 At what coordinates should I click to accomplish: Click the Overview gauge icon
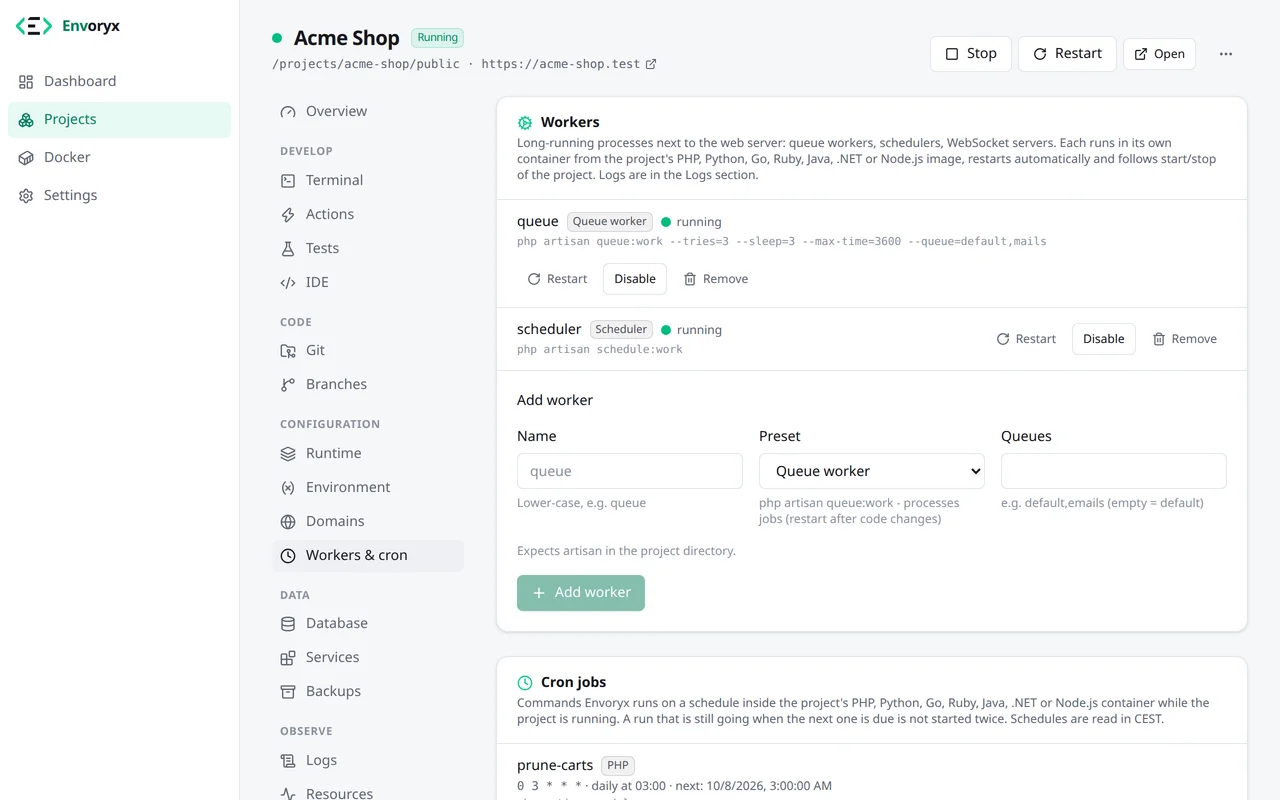coord(288,112)
